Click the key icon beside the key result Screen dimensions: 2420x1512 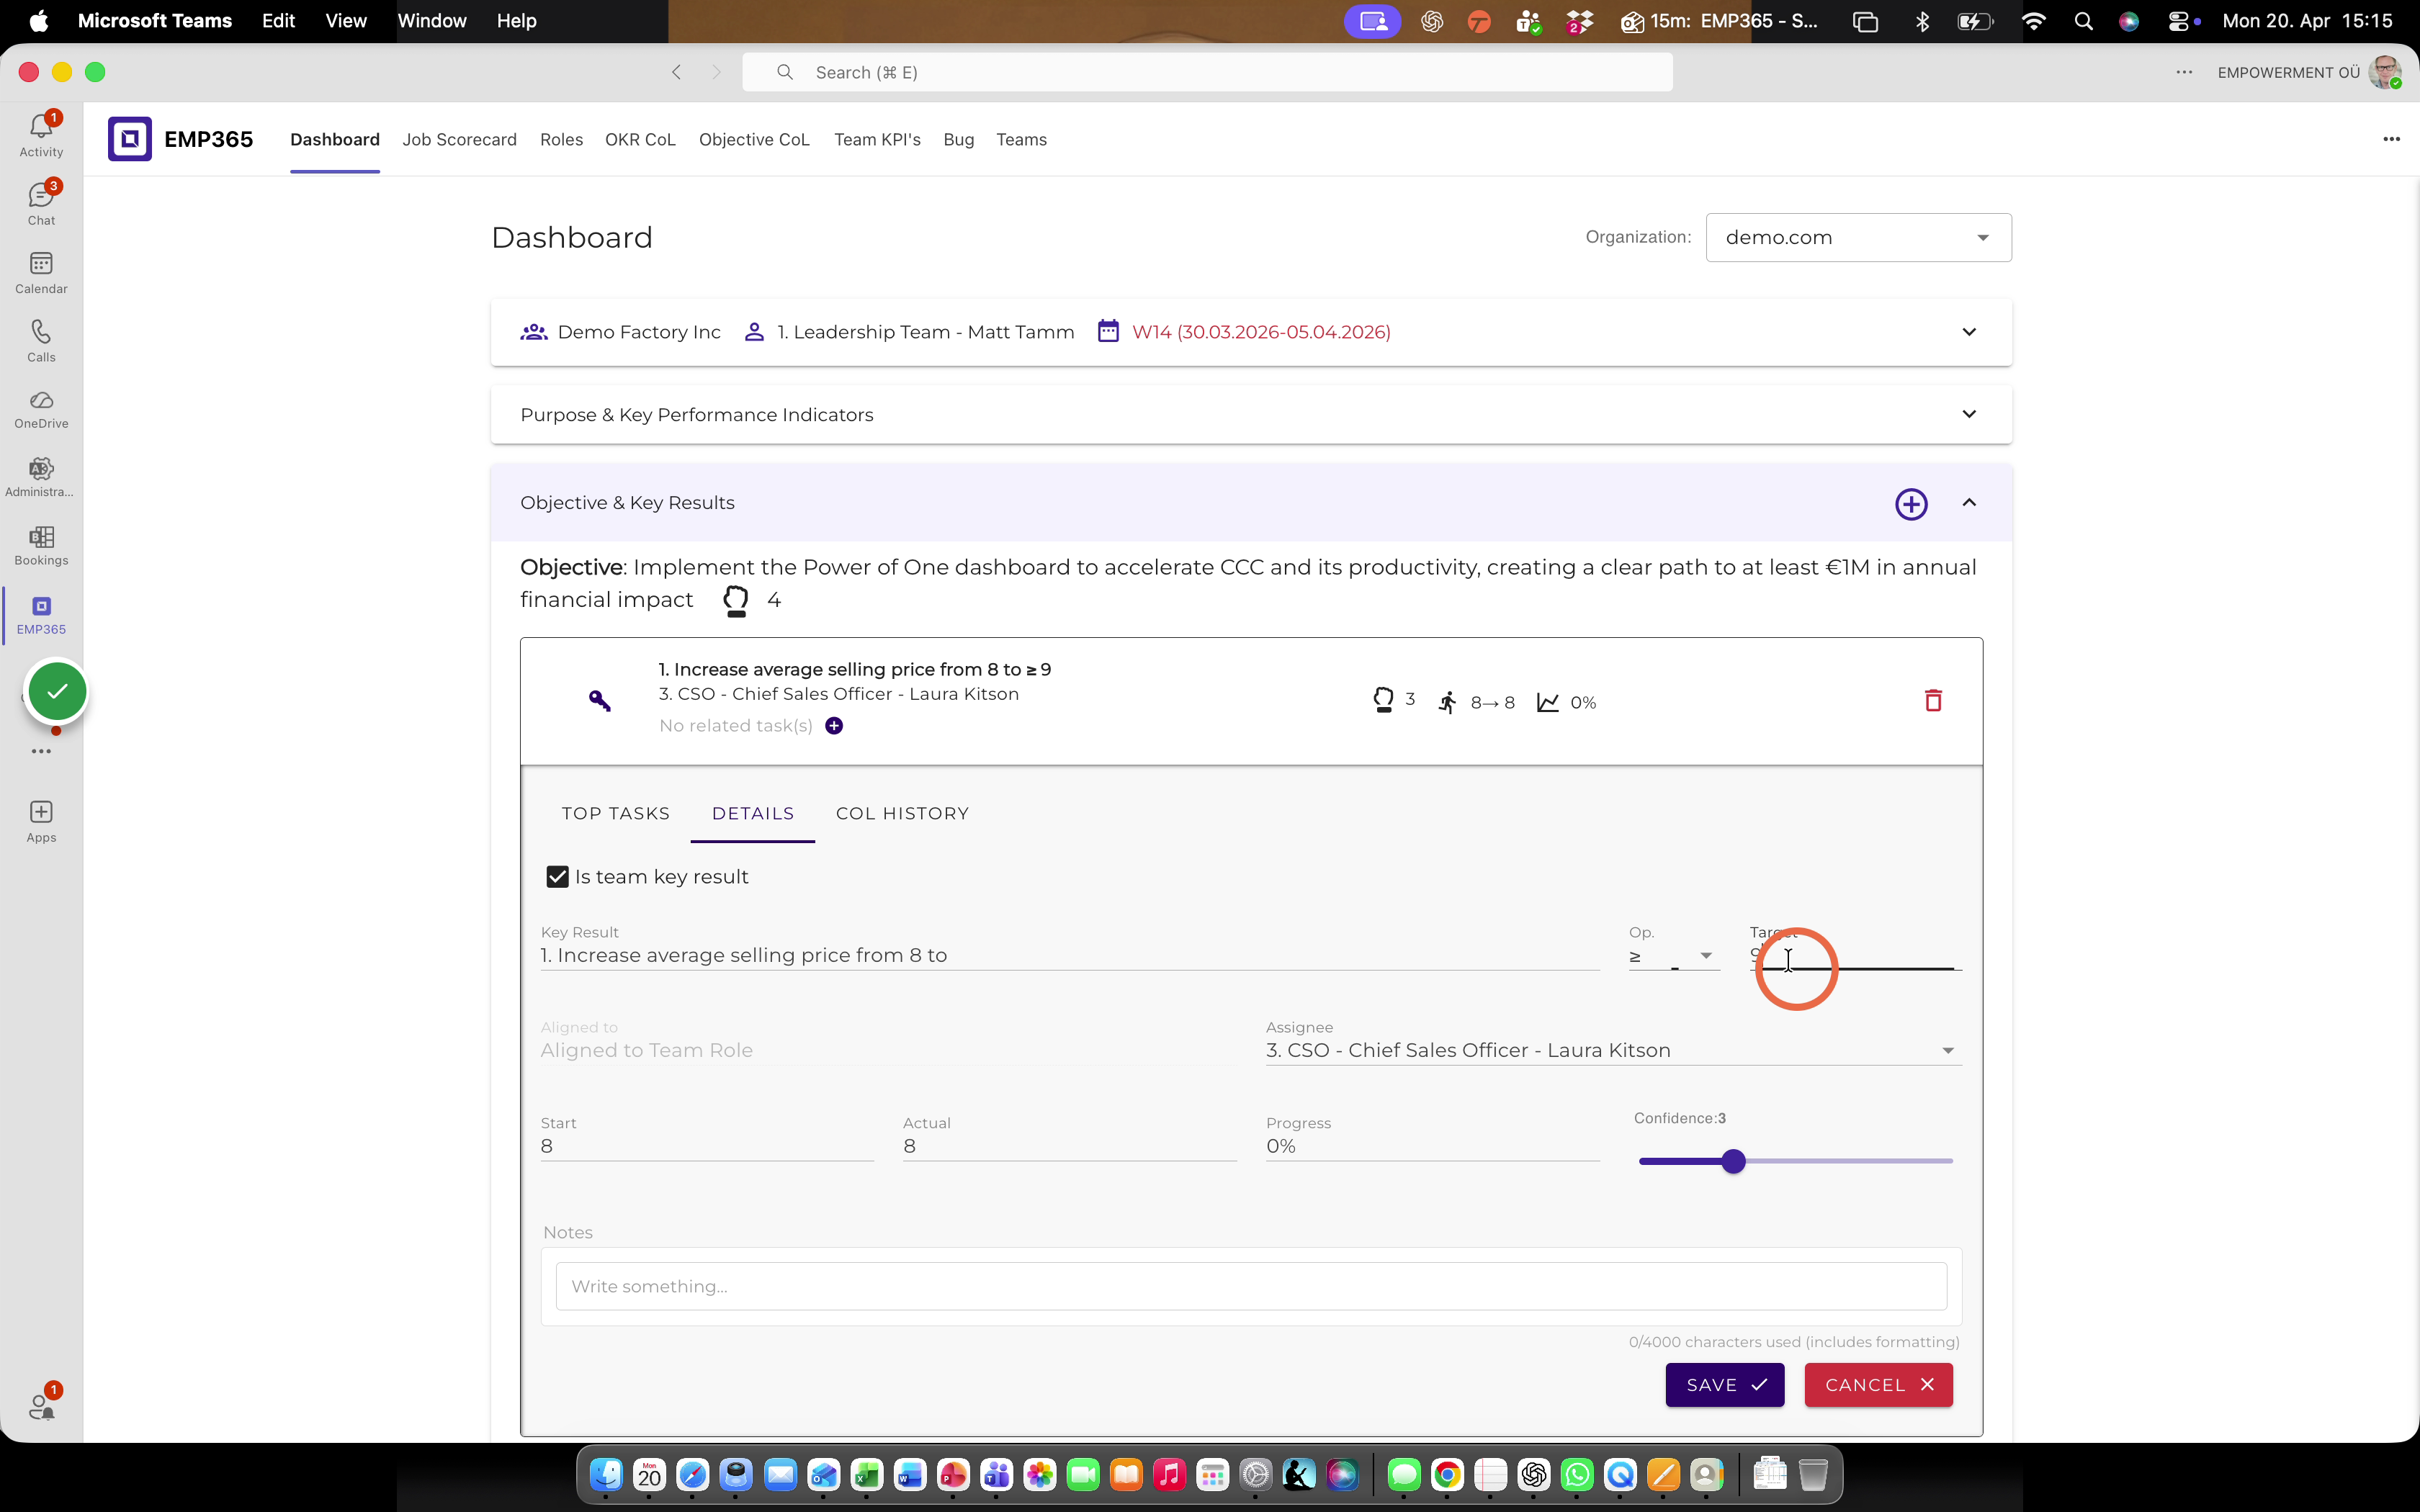click(x=599, y=700)
